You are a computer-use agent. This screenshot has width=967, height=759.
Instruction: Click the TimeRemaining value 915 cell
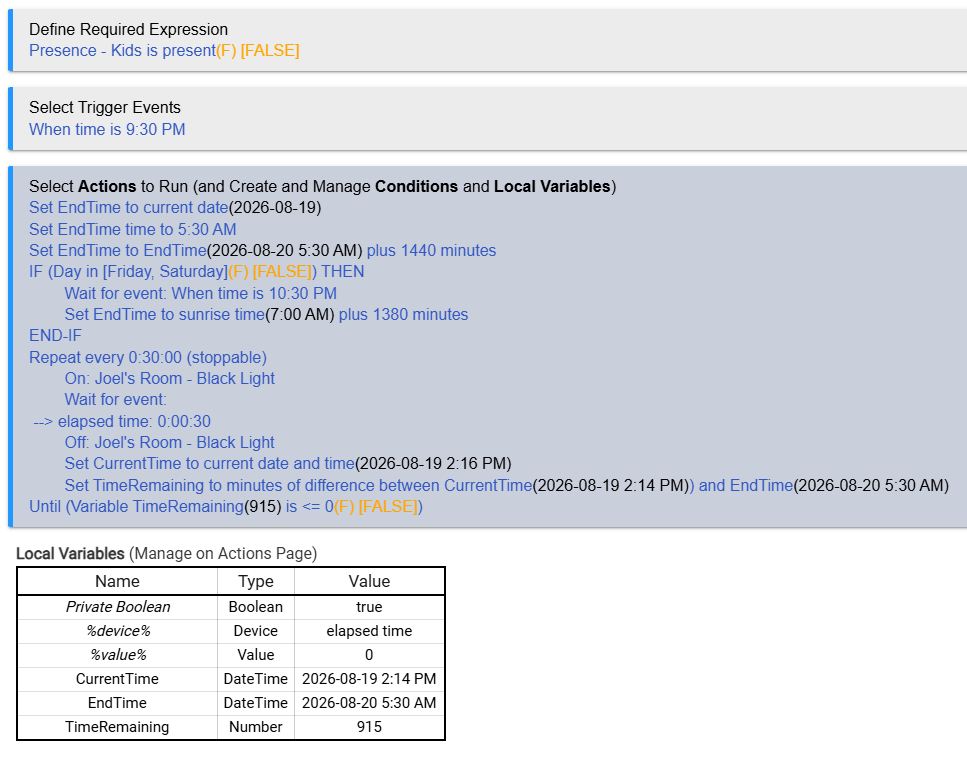pos(369,727)
